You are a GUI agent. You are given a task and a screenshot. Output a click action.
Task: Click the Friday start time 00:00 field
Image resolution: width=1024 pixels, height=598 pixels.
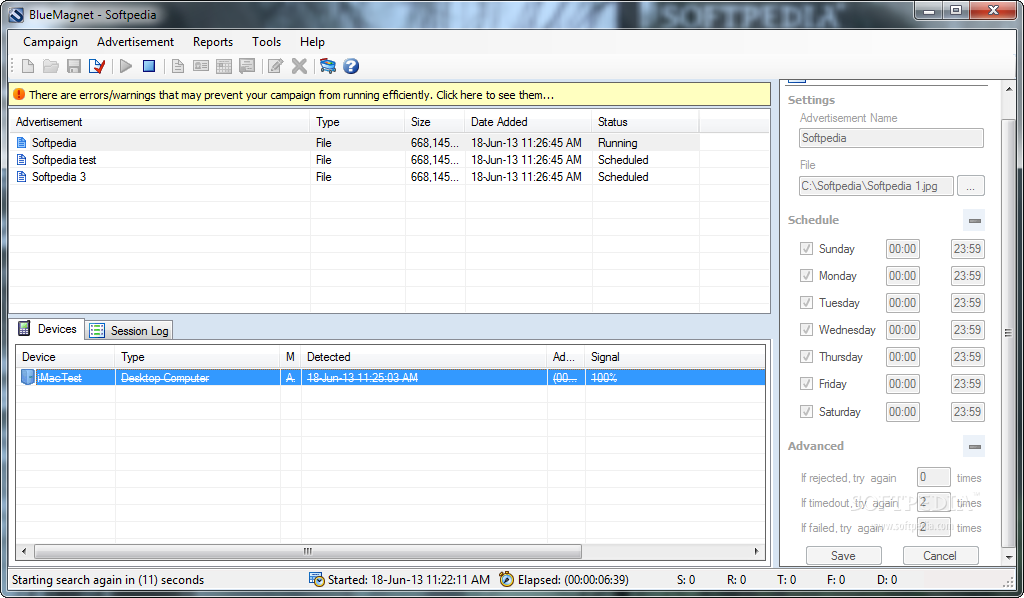click(903, 384)
